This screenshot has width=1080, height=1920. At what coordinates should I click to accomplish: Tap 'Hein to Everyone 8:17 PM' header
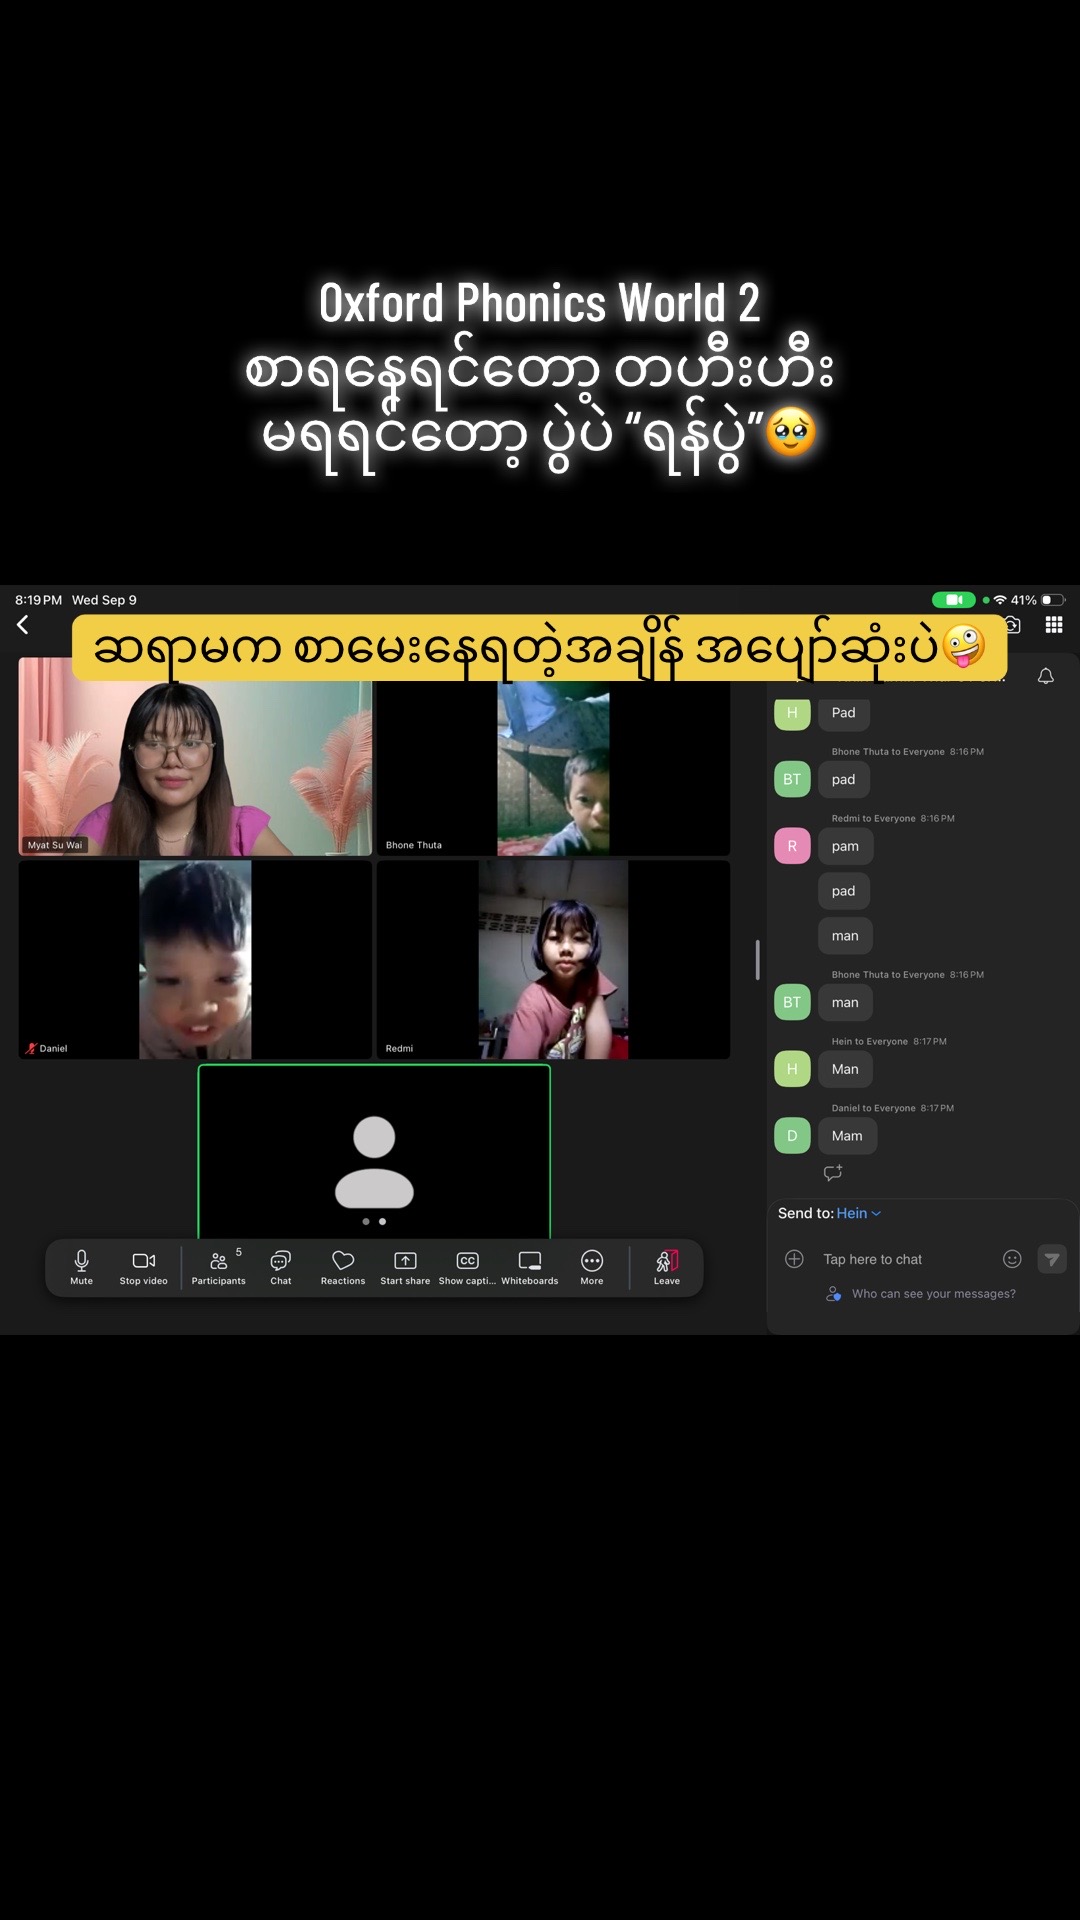coord(889,1041)
